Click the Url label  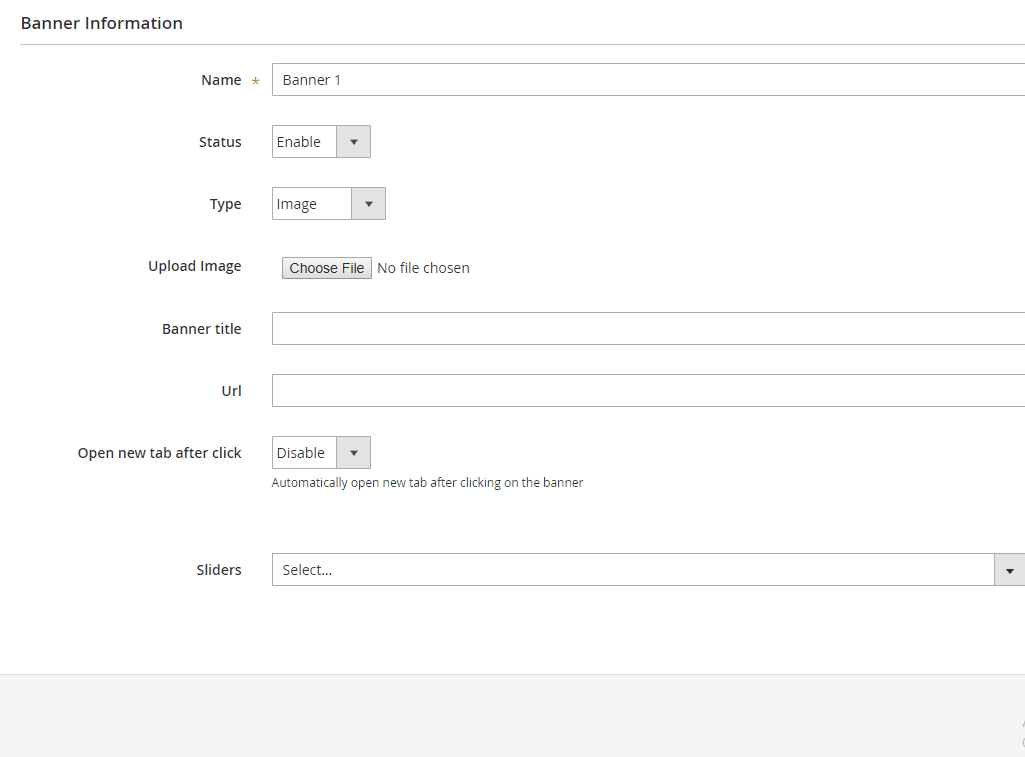tap(231, 391)
